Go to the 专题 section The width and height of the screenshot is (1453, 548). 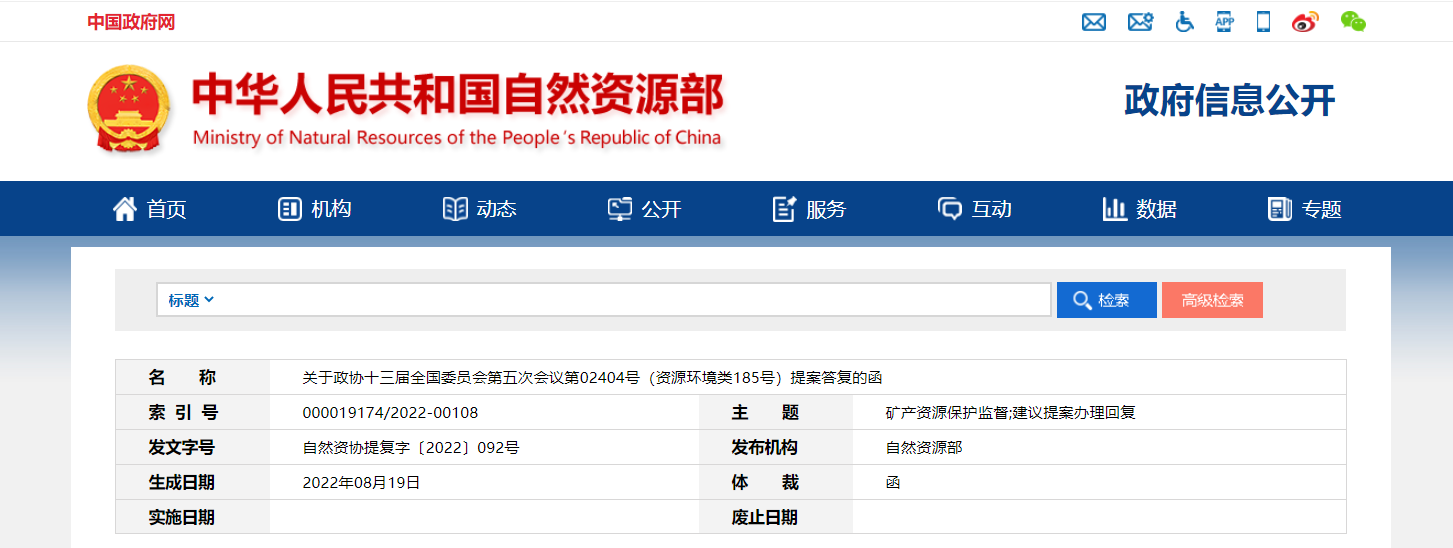1305,209
